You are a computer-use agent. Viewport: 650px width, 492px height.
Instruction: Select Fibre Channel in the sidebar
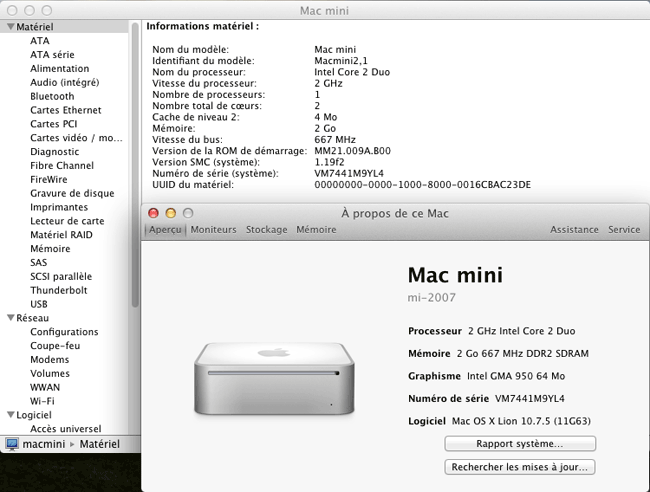click(x=62, y=165)
